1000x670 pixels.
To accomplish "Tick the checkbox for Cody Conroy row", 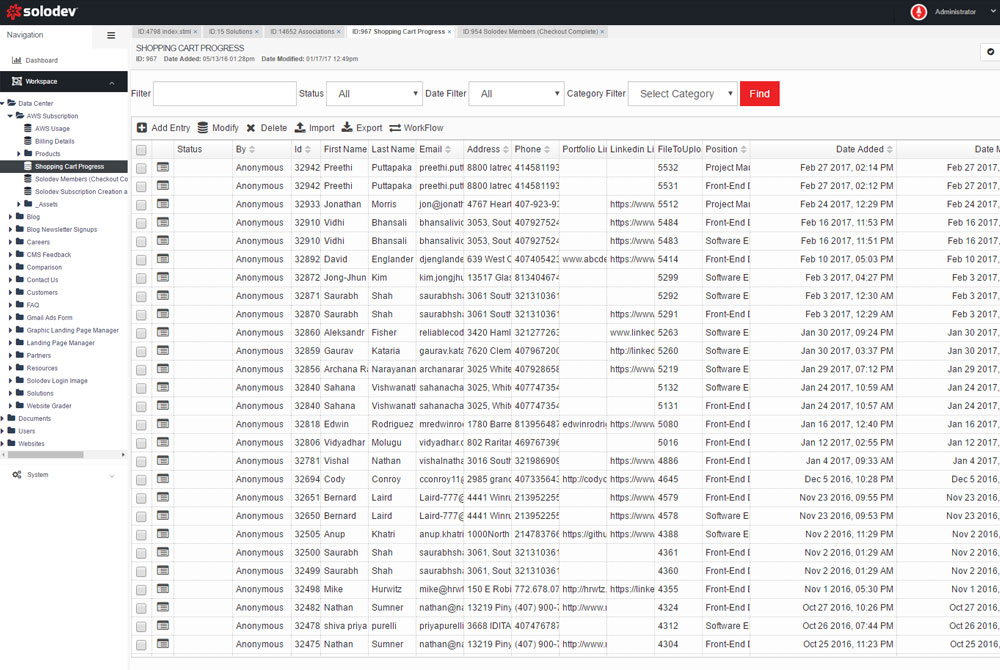I will pos(141,479).
